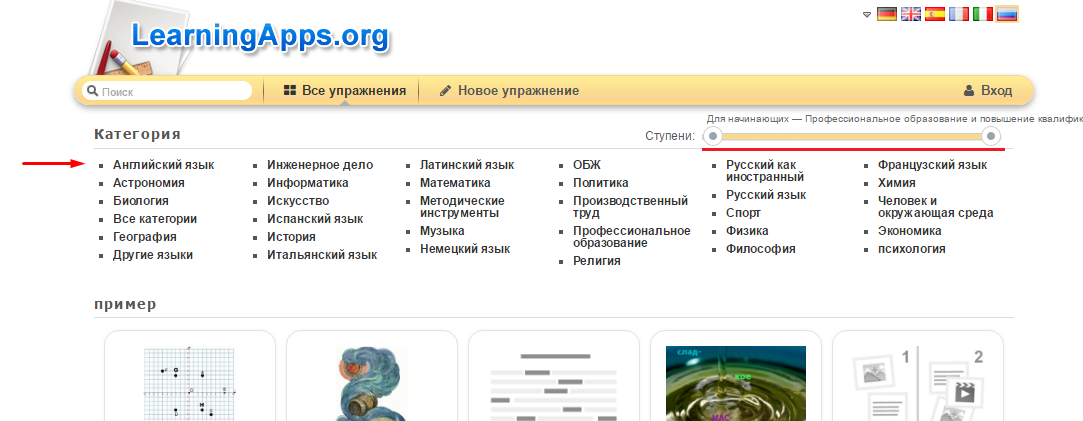Click the LearningApps.org logo
Viewport: 1083px width, 421px height.
coord(260,36)
